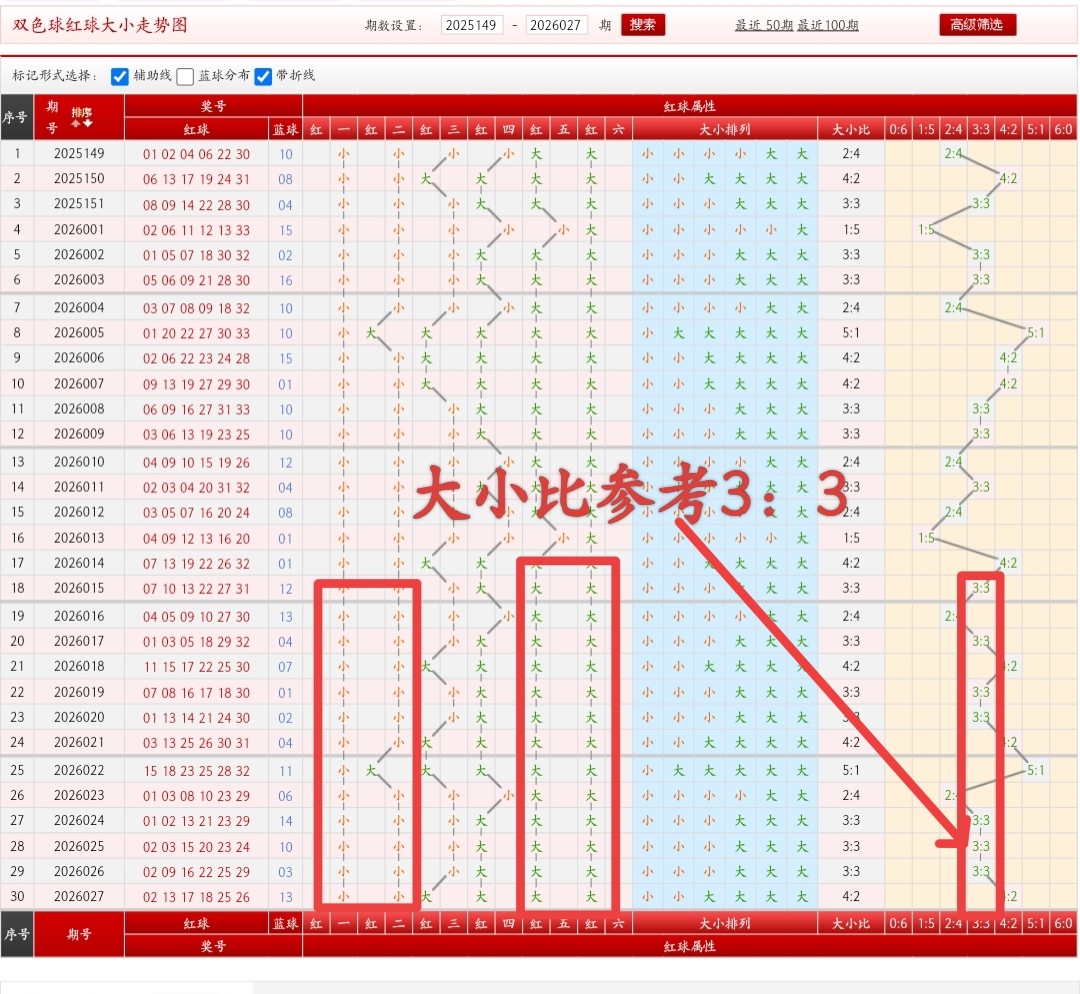Click red numbers 07 10 13 22 27 31
This screenshot has width=1080, height=994.
pos(196,589)
